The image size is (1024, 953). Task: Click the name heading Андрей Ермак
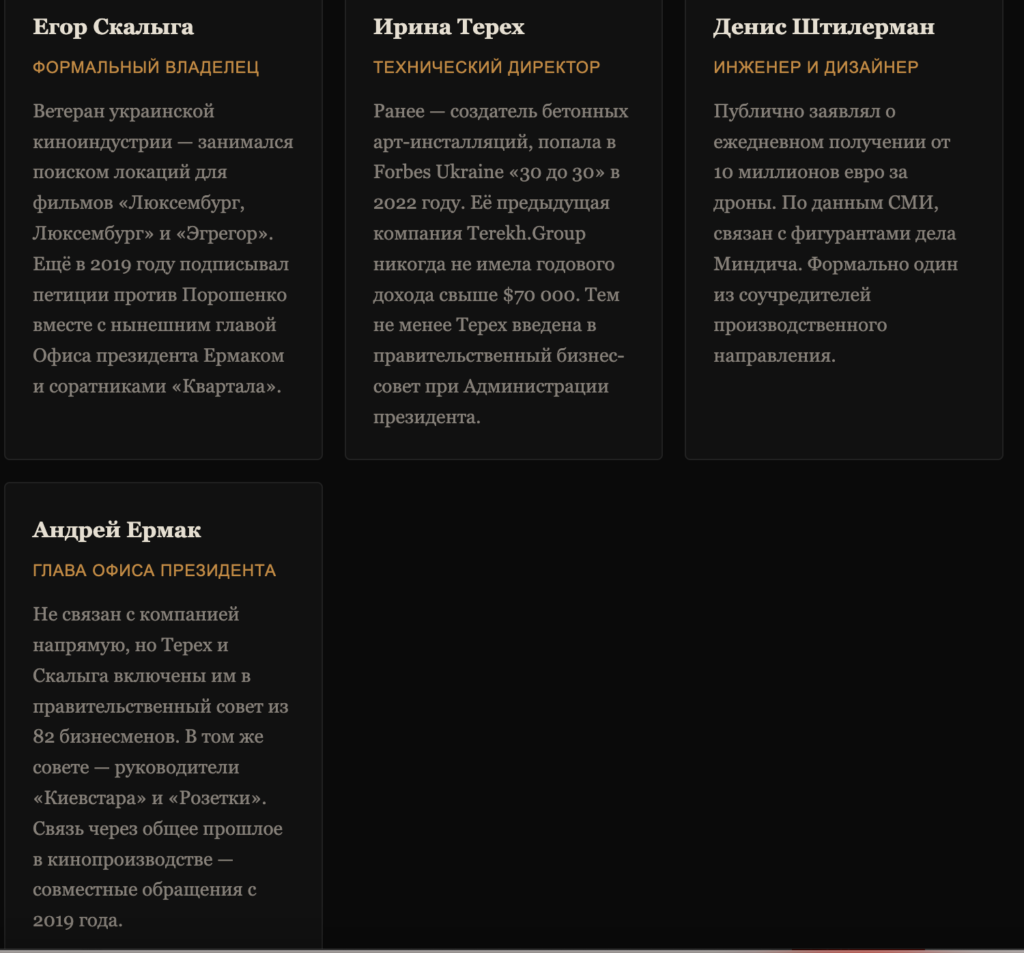117,530
